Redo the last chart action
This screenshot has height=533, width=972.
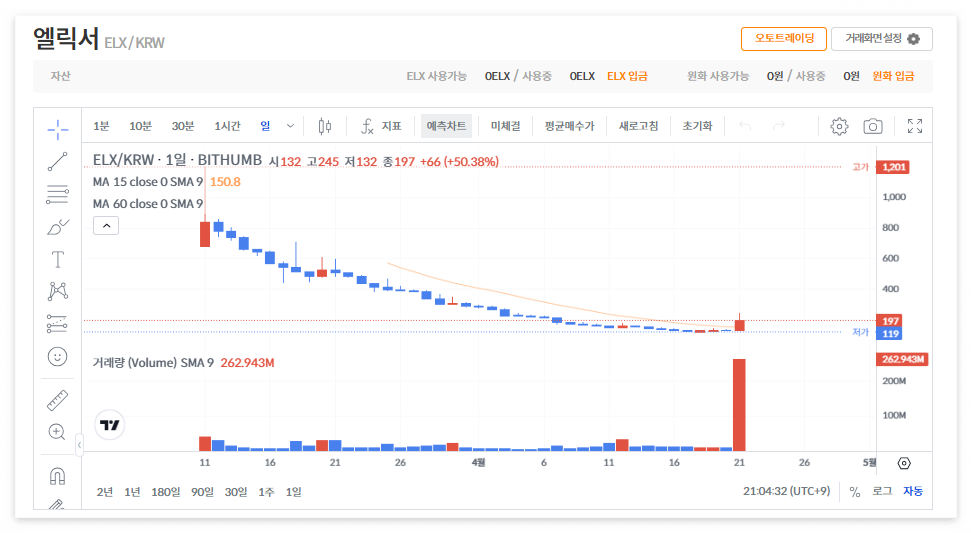coord(779,126)
